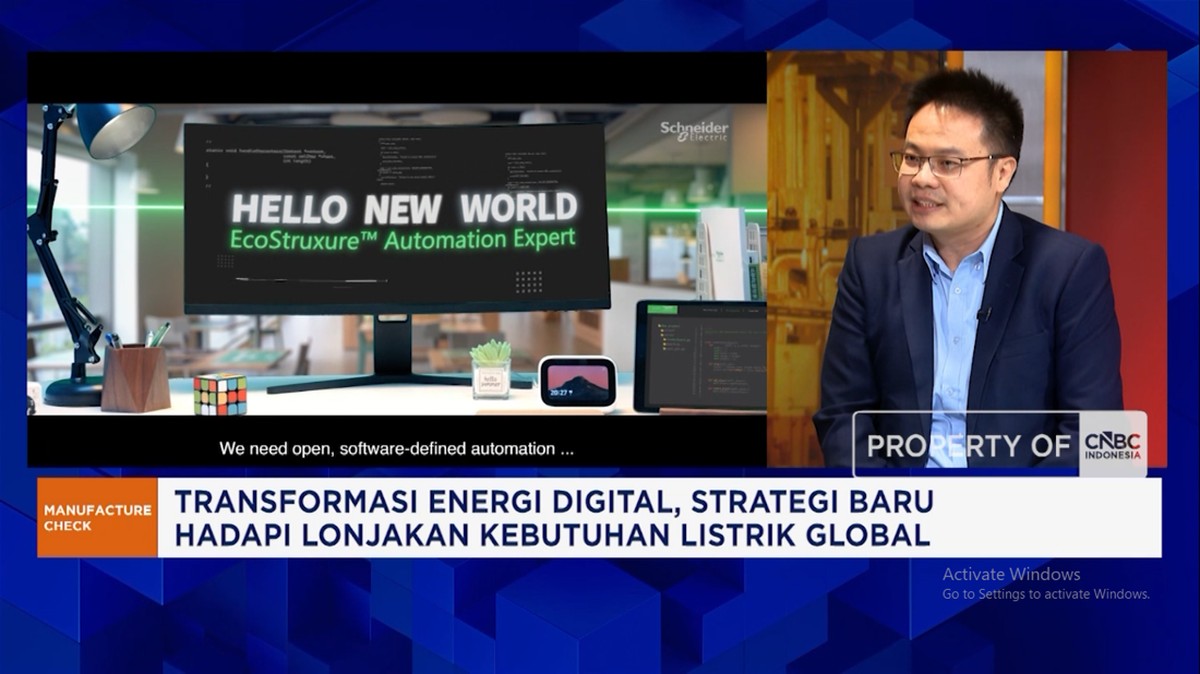This screenshot has height=674, width=1200.
Task: Click the video clip thumbnail showing the monitor
Action: [x=397, y=259]
